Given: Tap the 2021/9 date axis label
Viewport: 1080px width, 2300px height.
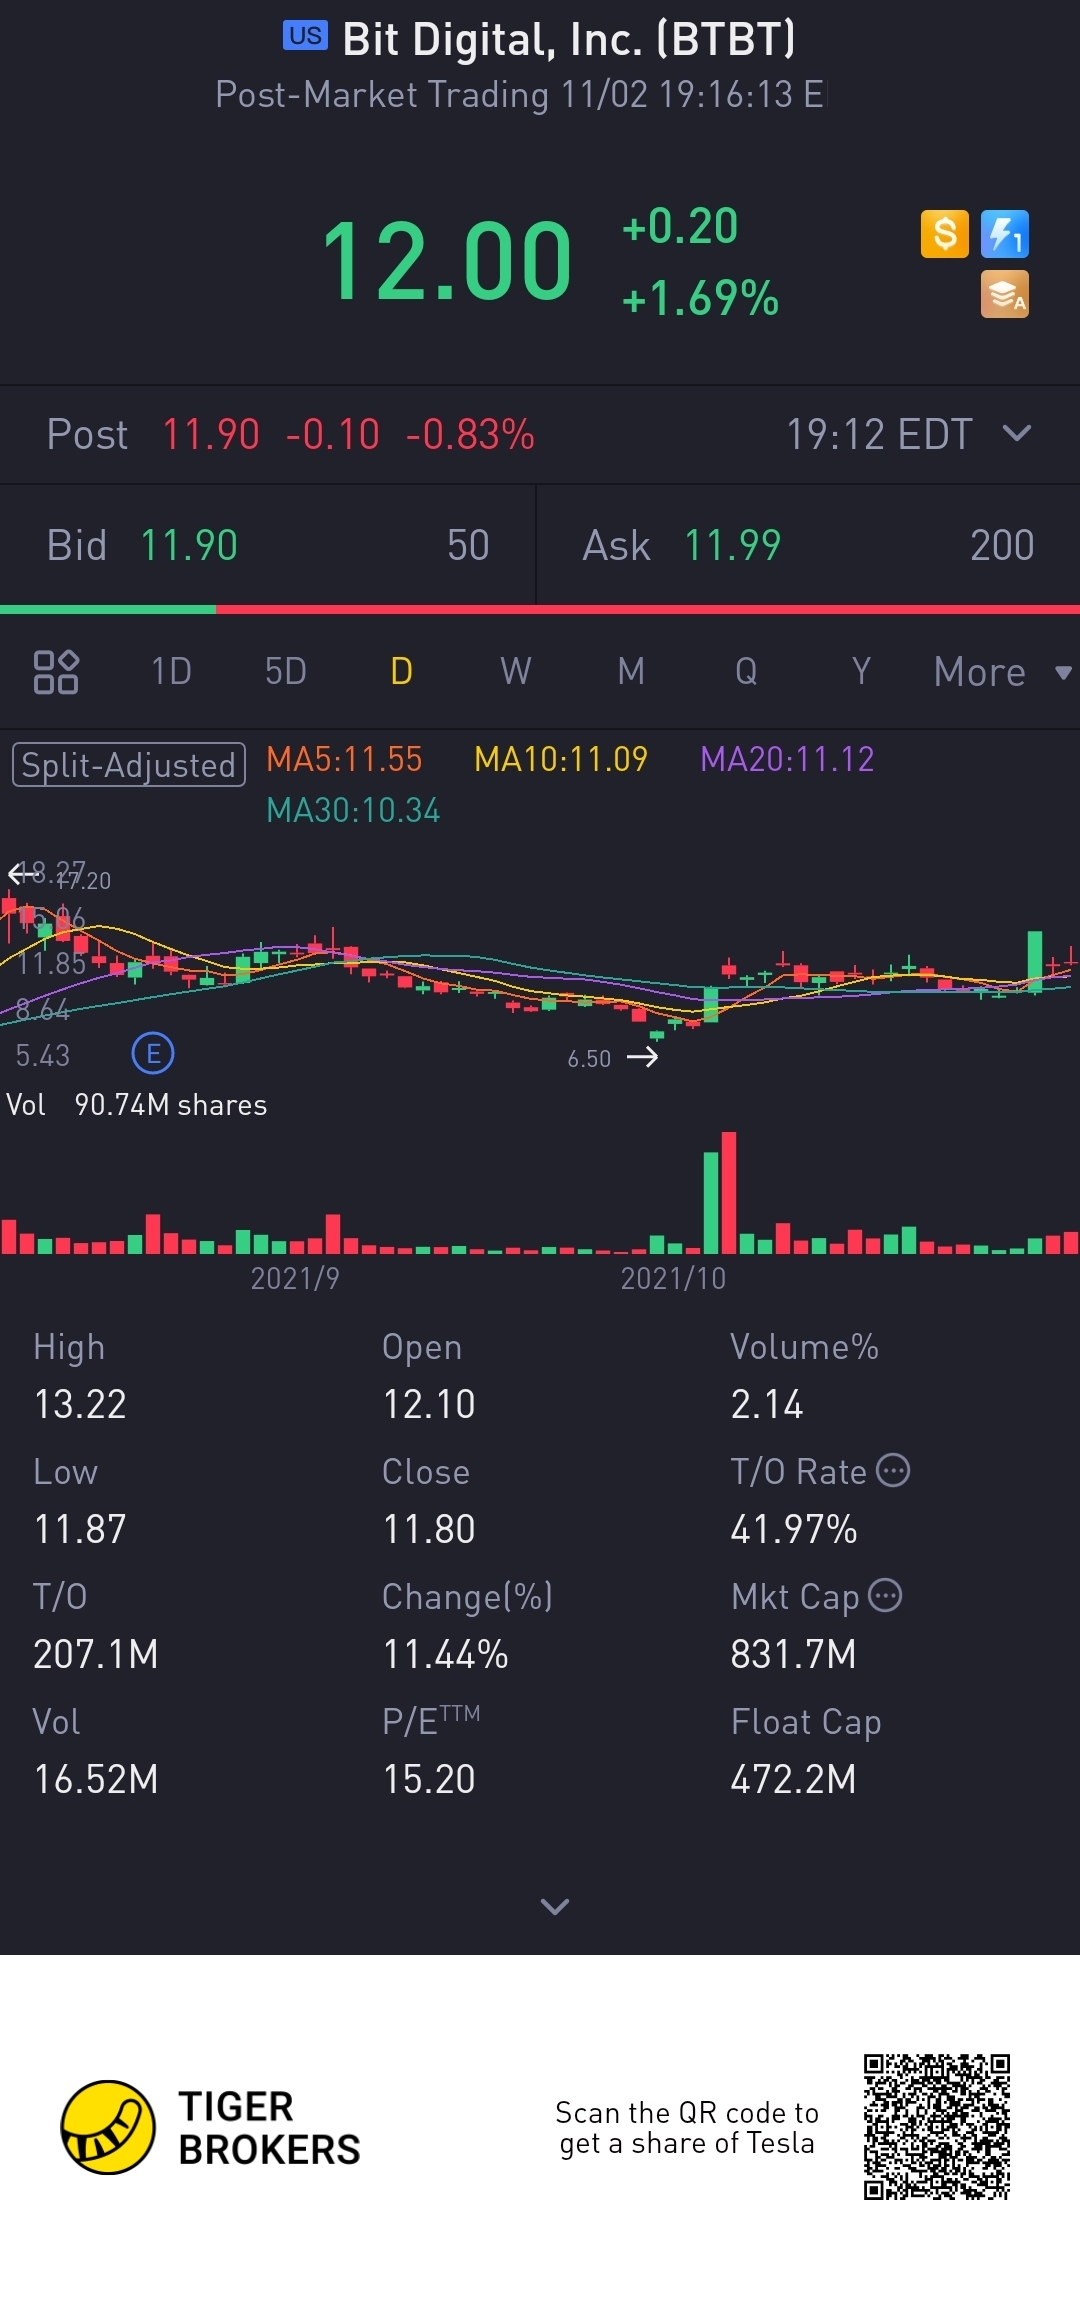Looking at the screenshot, I should [x=295, y=1278].
